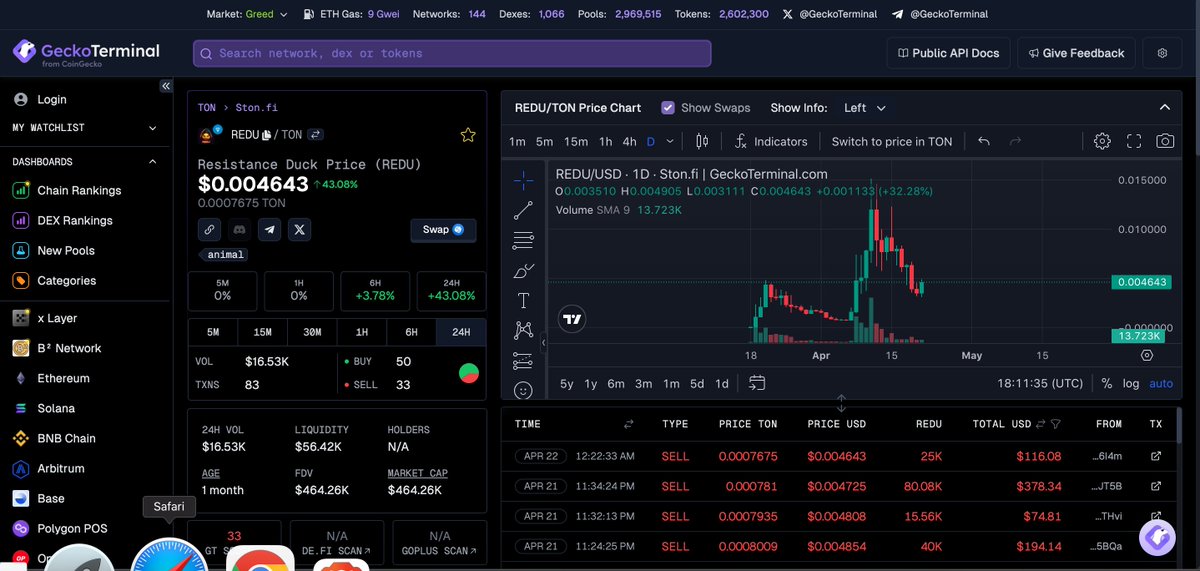Filter the Total USD column
The image size is (1200, 571).
(1055, 425)
